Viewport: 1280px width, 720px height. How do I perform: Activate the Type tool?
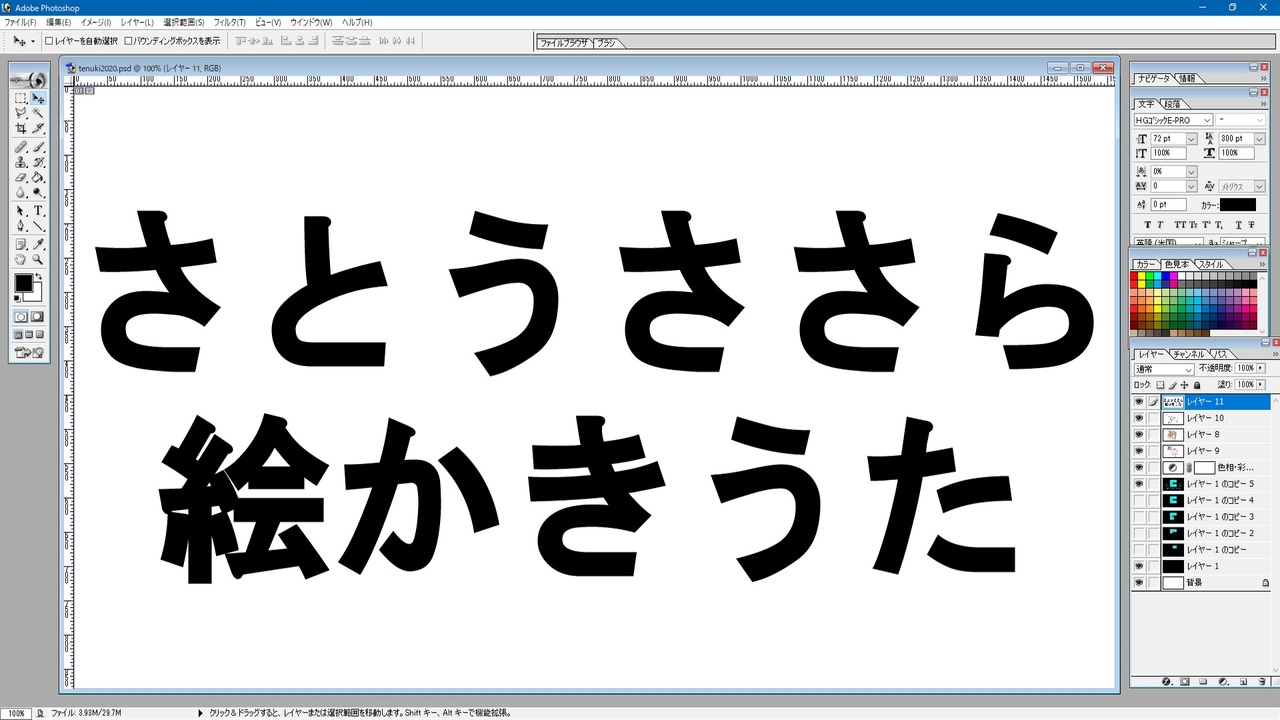[x=38, y=211]
